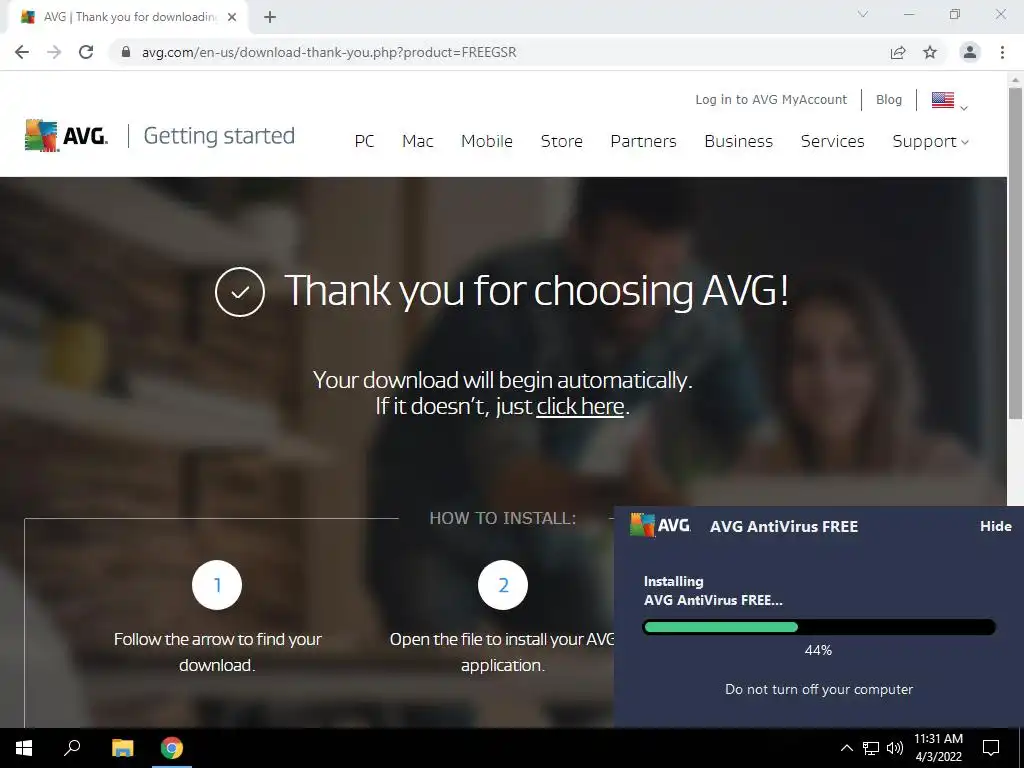Viewport: 1024px width, 768px height.
Task: Click the HOW TO INSTALL heading
Action: pyautogui.click(x=503, y=519)
